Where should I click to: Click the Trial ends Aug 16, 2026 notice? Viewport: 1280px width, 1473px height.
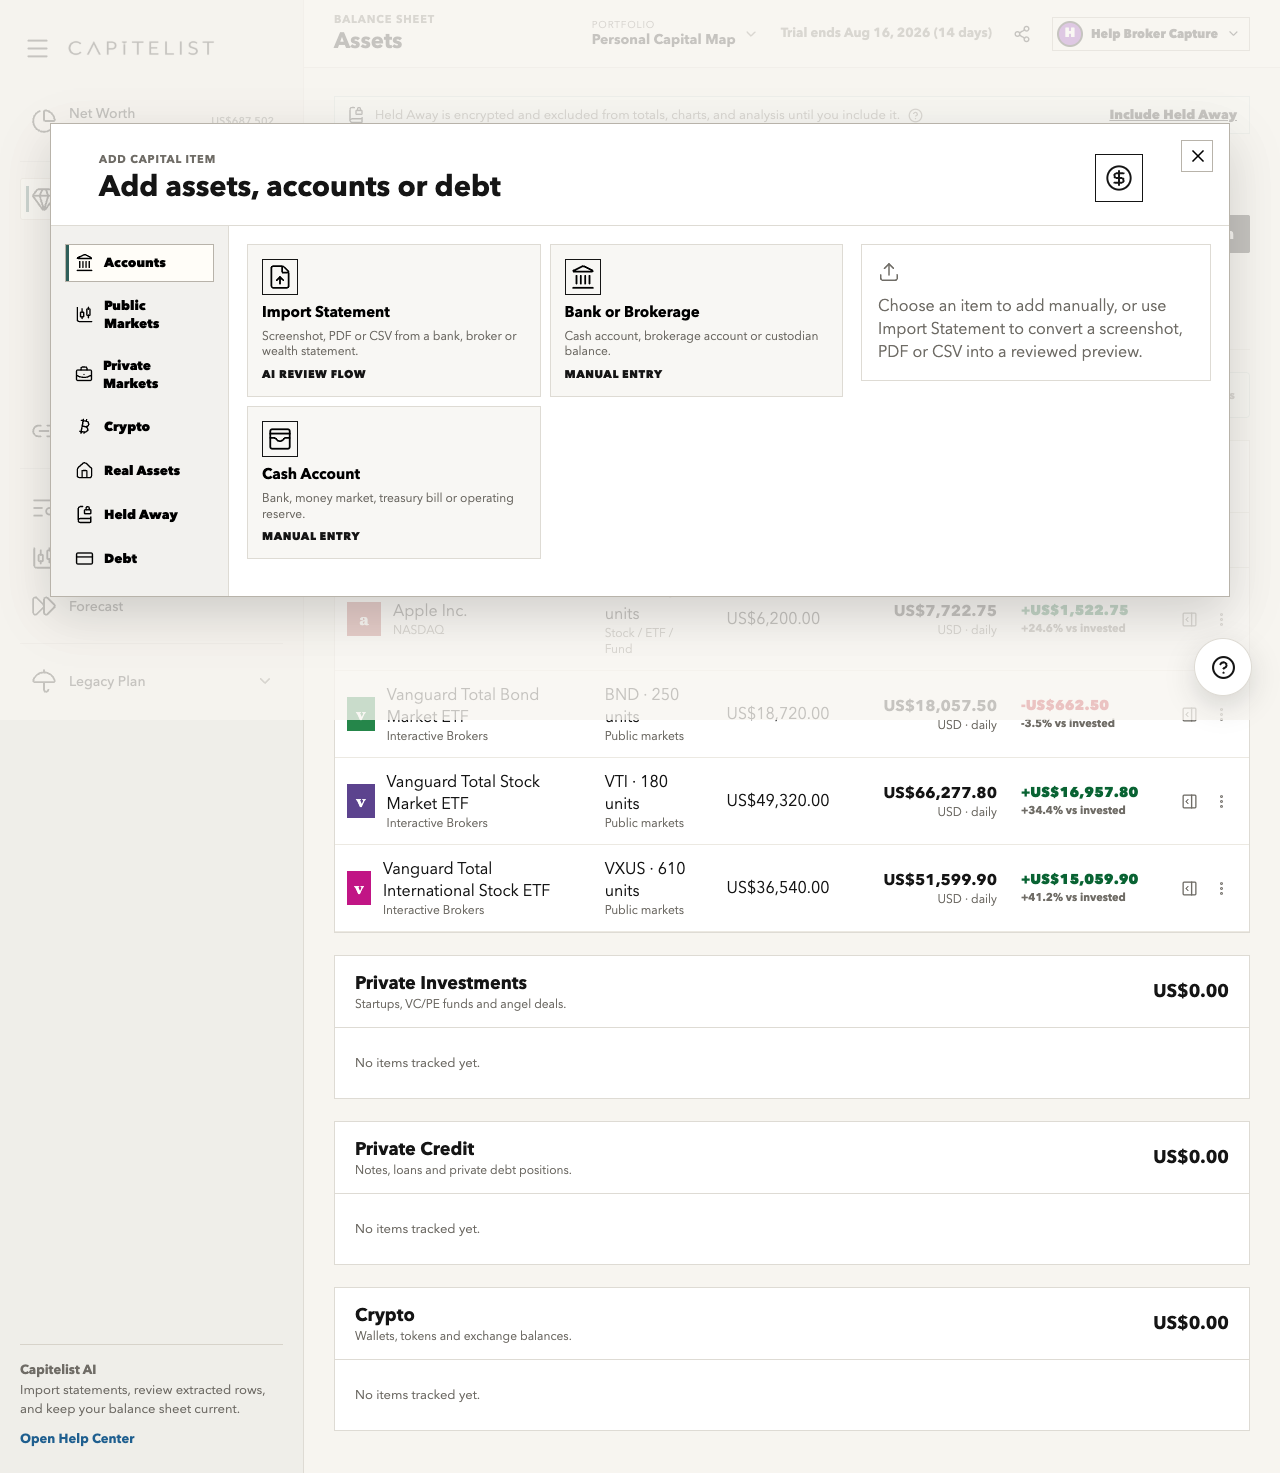(886, 33)
